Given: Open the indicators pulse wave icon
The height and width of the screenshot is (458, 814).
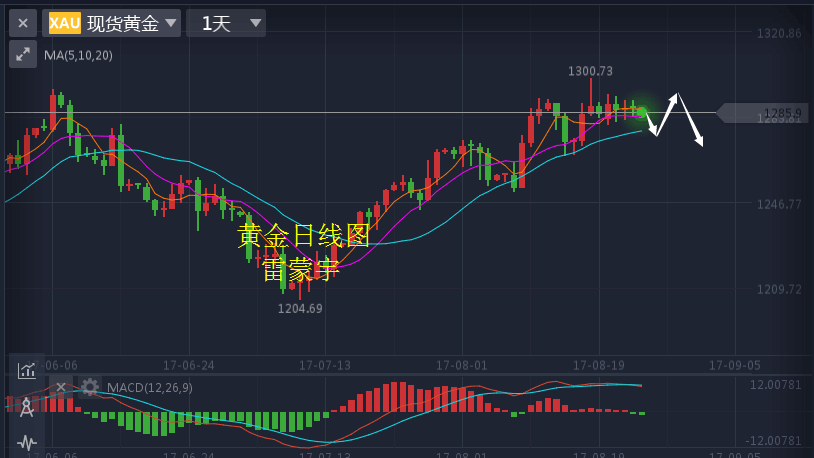Looking at the screenshot, I should pyautogui.click(x=27, y=441).
